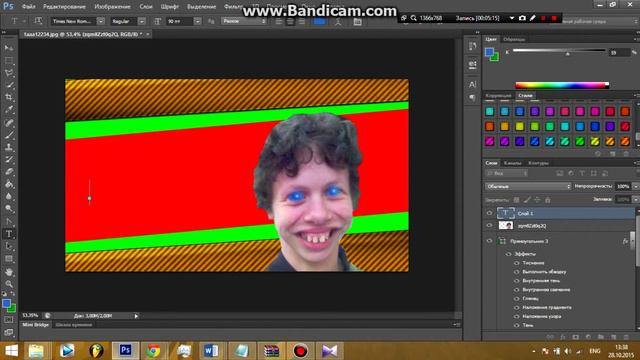
Task: Open the font family dropdown
Action: (x=100, y=21)
